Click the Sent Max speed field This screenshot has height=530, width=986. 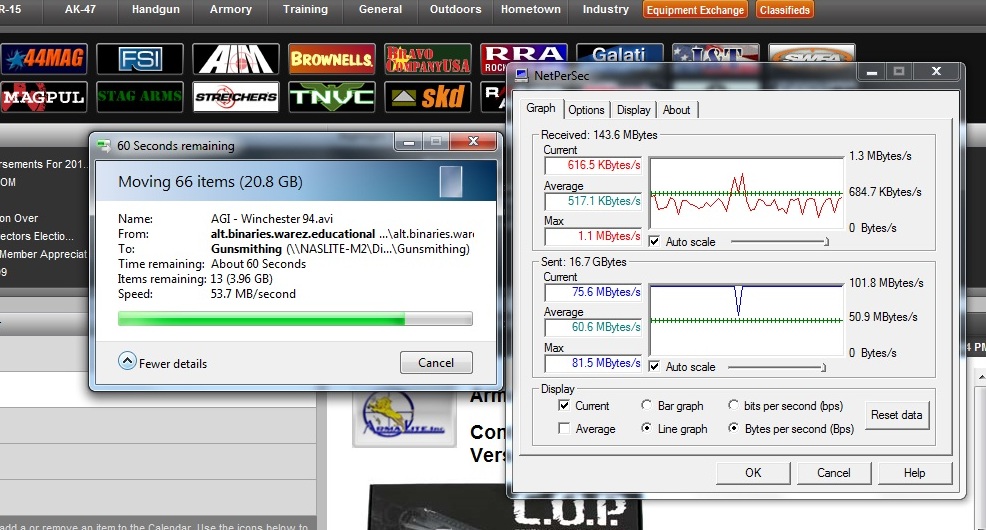coord(593,363)
